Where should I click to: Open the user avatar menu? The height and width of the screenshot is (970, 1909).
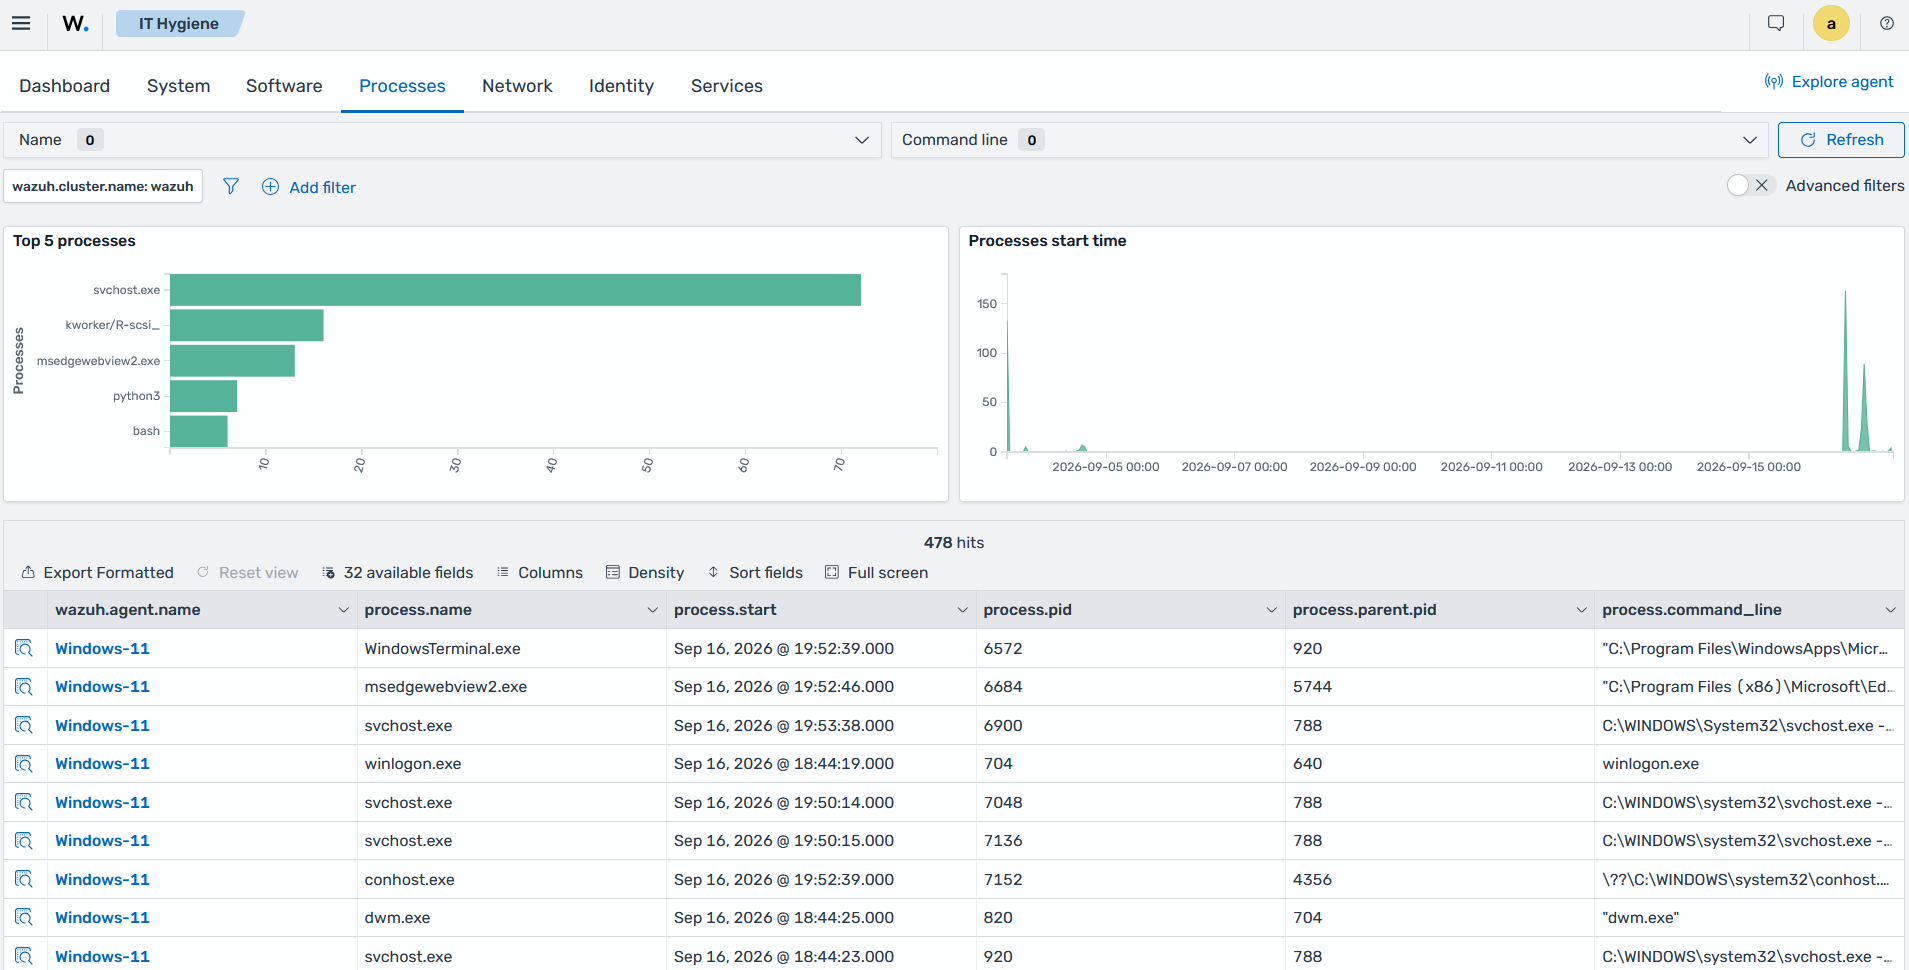(1831, 24)
